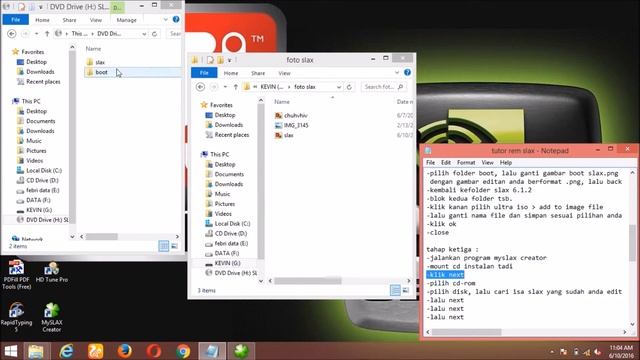Switch to Notepad taskbar icon
640x360 pixels.
click(212, 351)
